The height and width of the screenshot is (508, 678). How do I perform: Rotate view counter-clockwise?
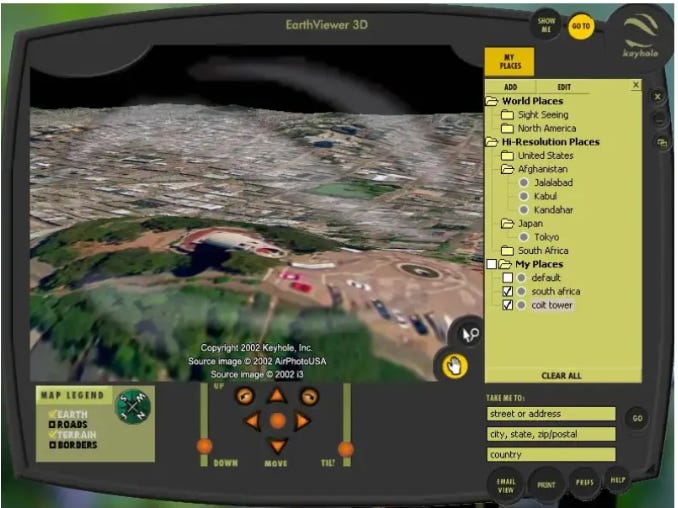click(x=245, y=396)
